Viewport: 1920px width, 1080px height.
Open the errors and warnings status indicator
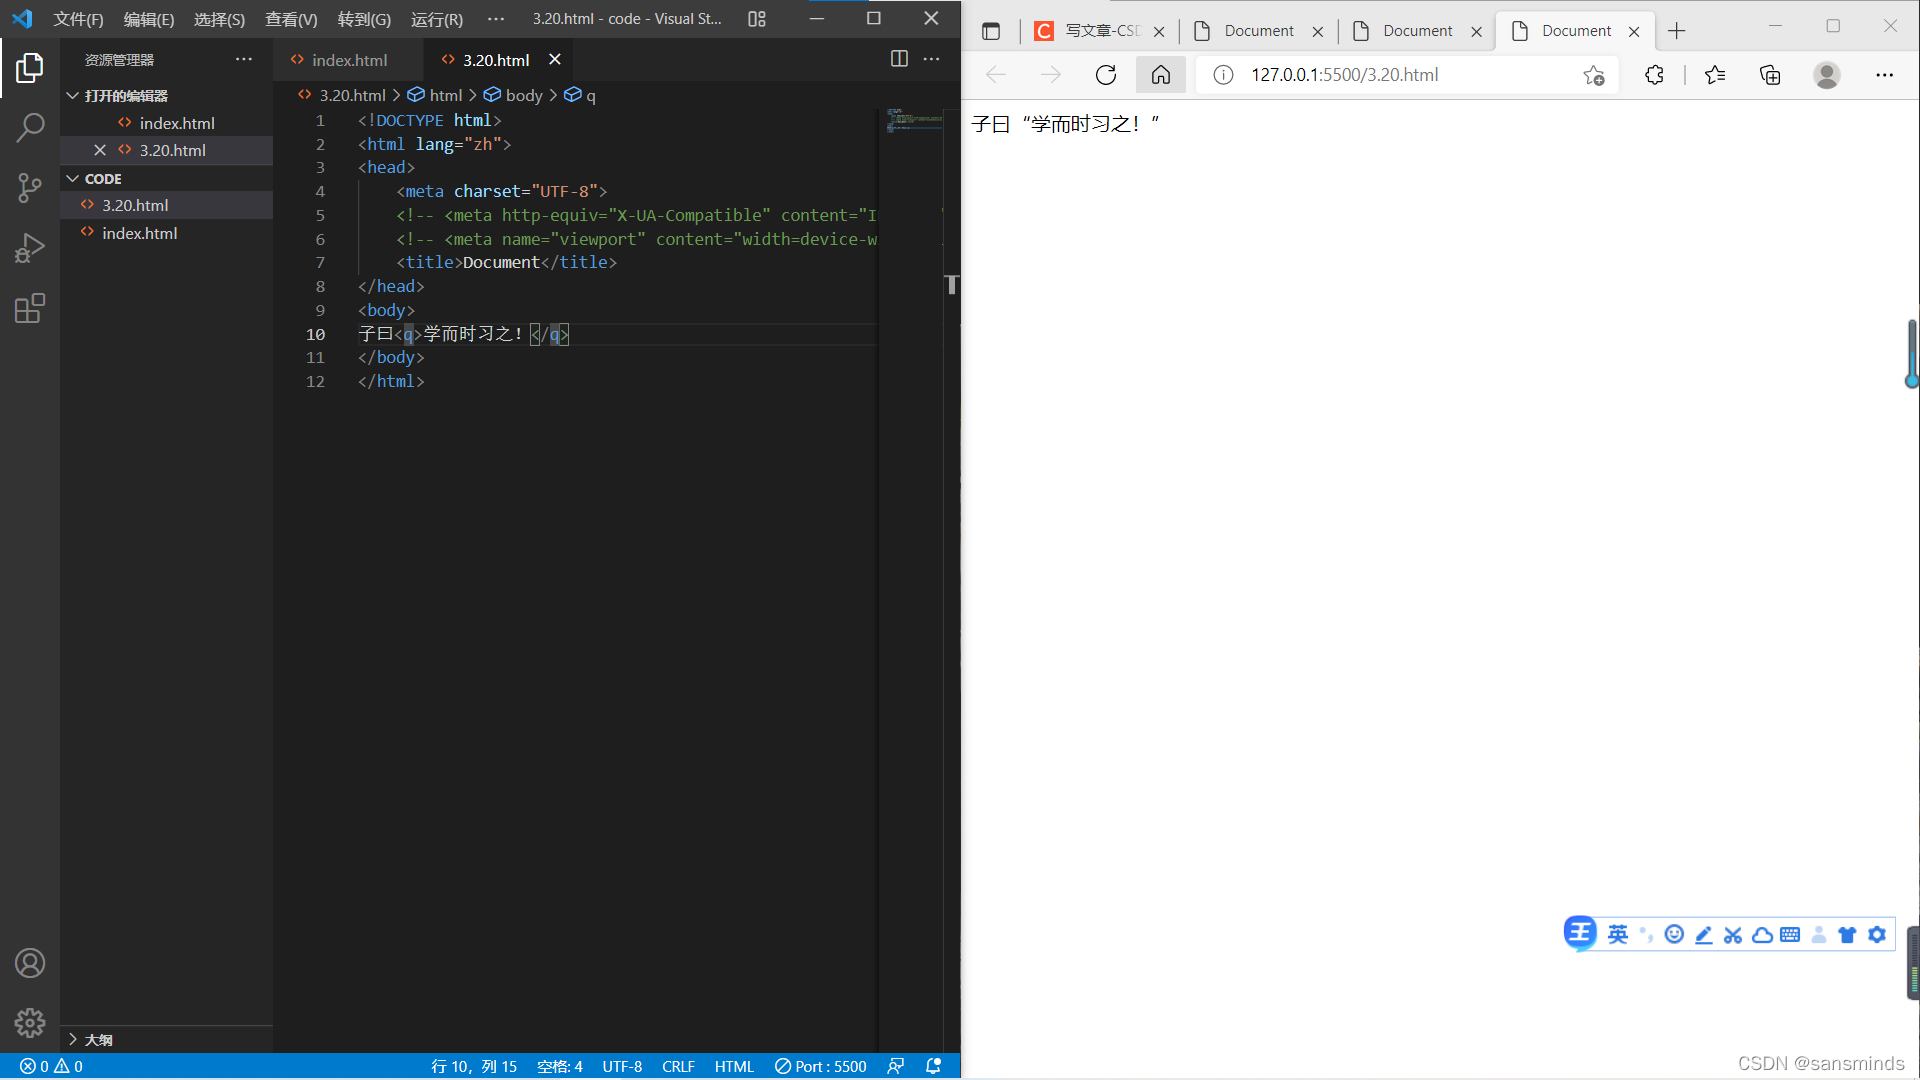[51, 1066]
